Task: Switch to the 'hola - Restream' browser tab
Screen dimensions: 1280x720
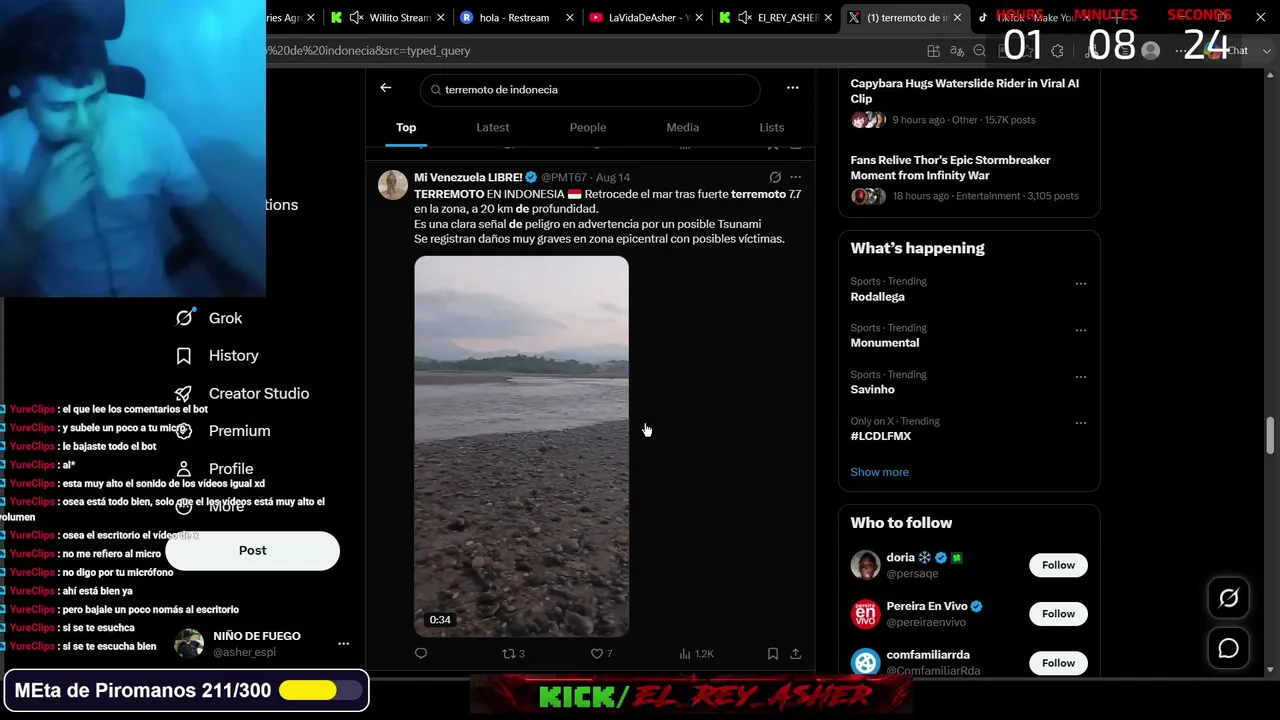Action: [x=514, y=18]
